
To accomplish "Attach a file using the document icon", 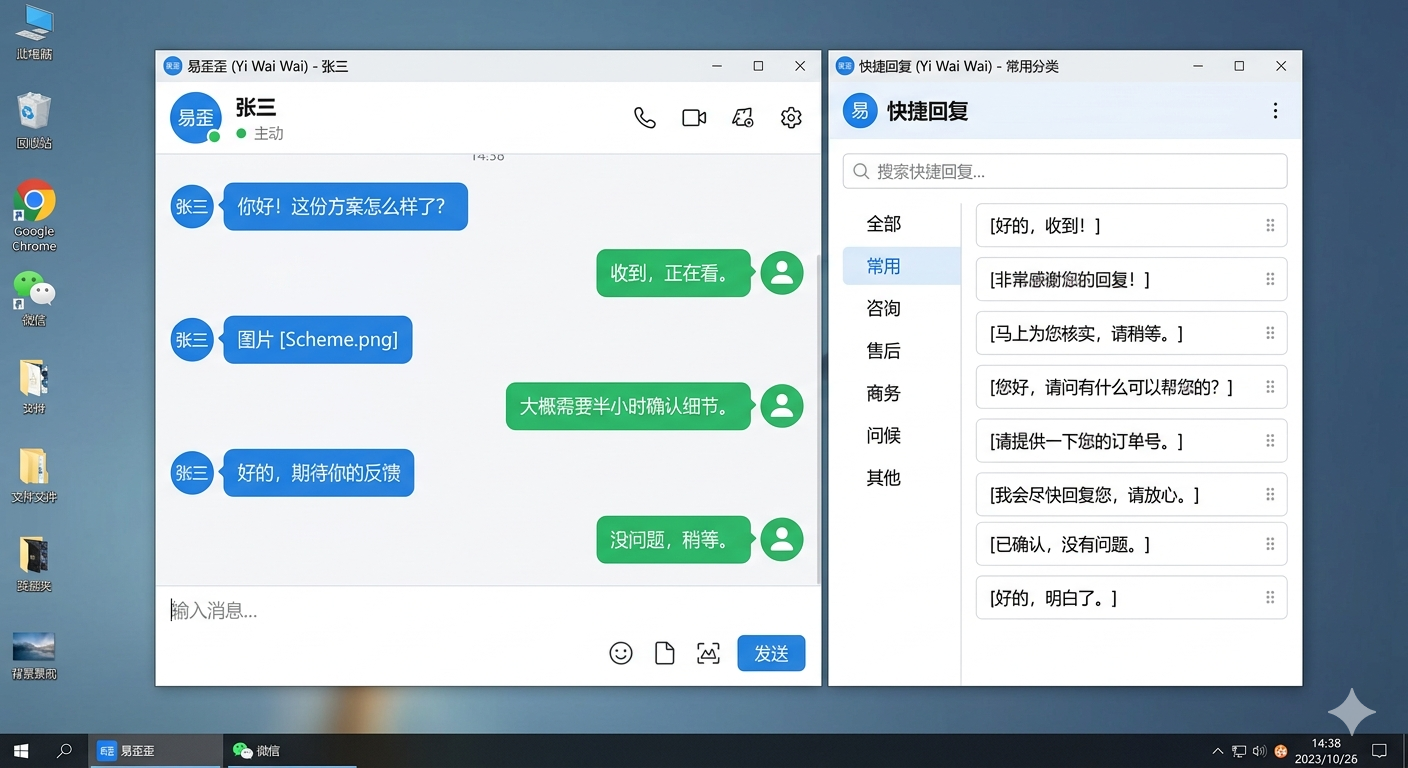I will [x=665, y=653].
